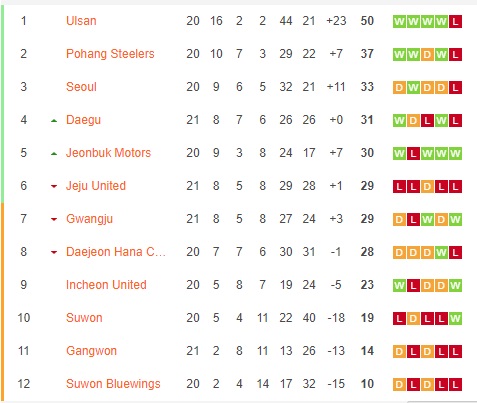Click Ulsan's 50 points value
The height and width of the screenshot is (403, 477).
[367, 21]
